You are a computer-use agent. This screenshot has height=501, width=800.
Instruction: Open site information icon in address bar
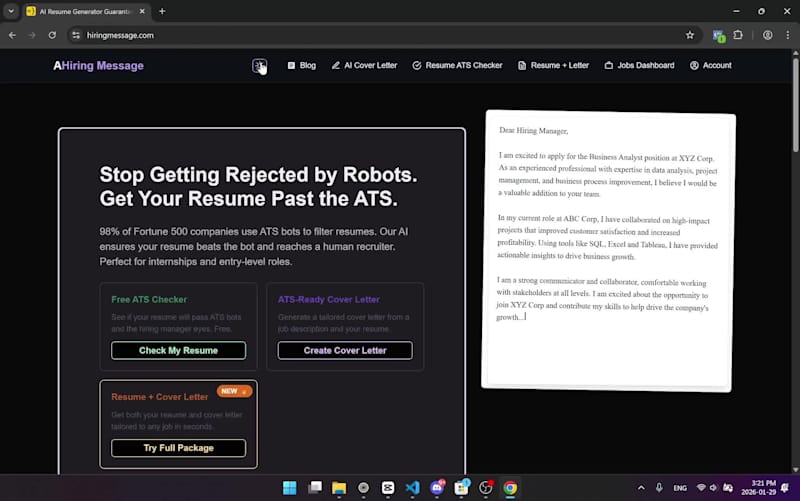tap(76, 35)
